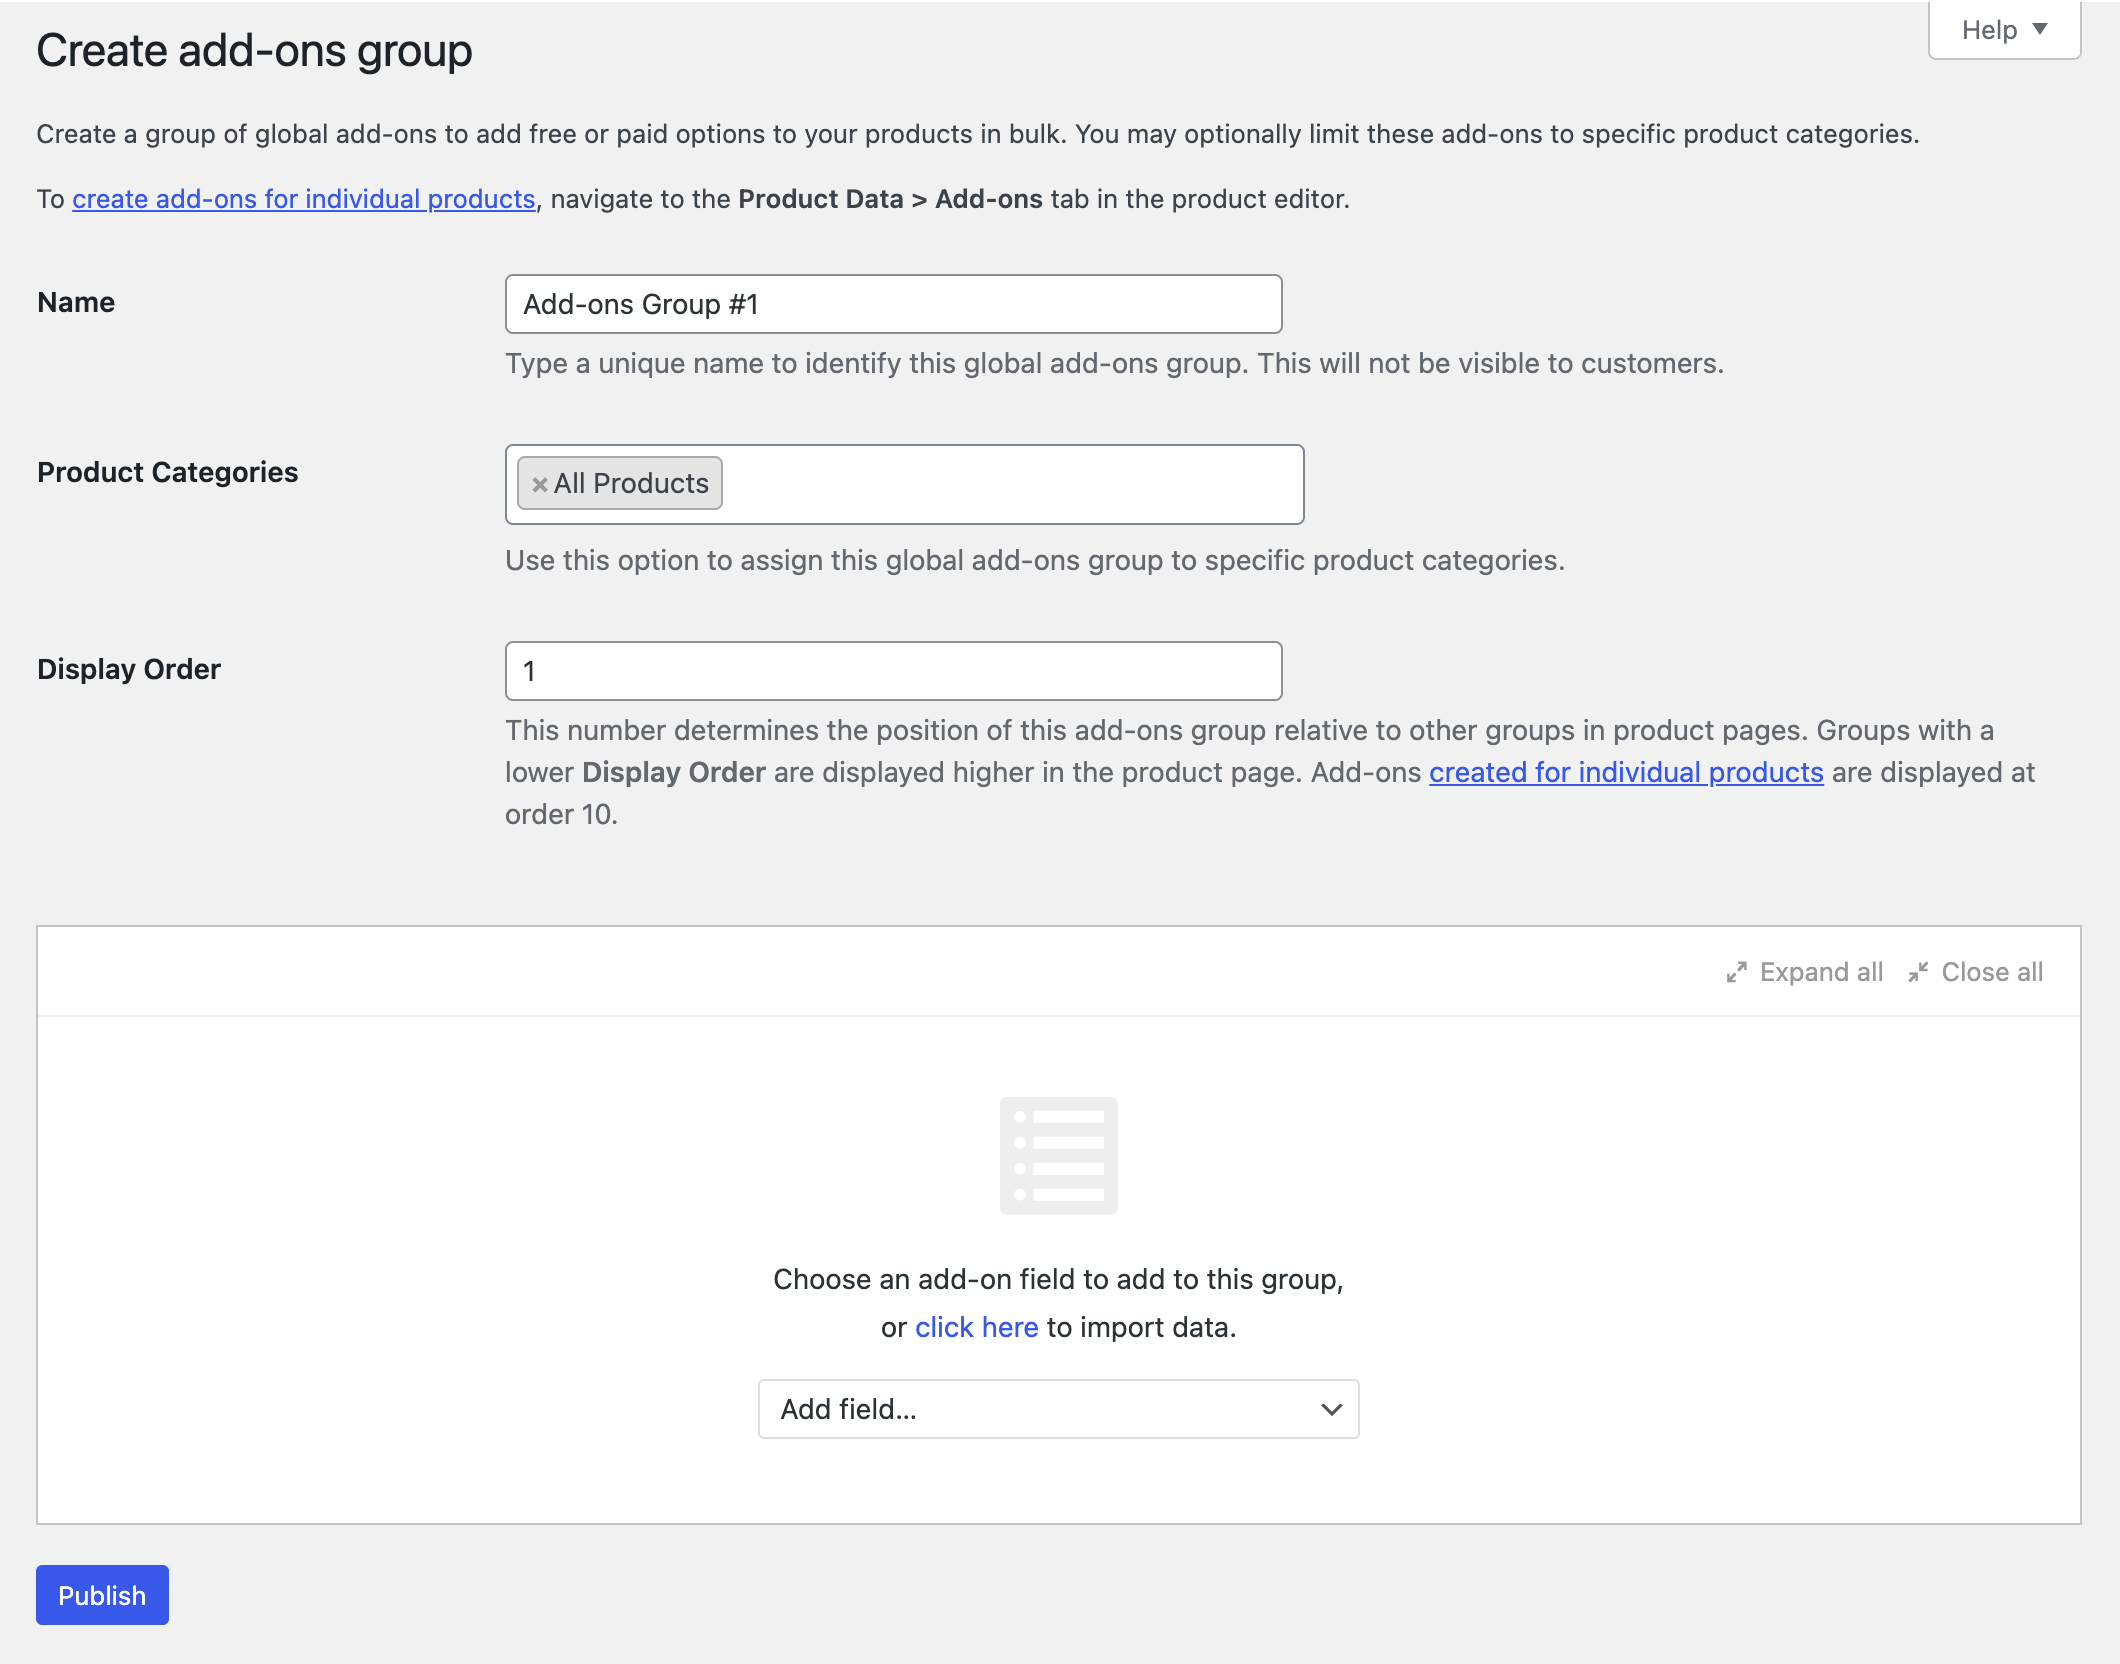
Task: Click inside the Product Categories field
Action: [x=1000, y=484]
